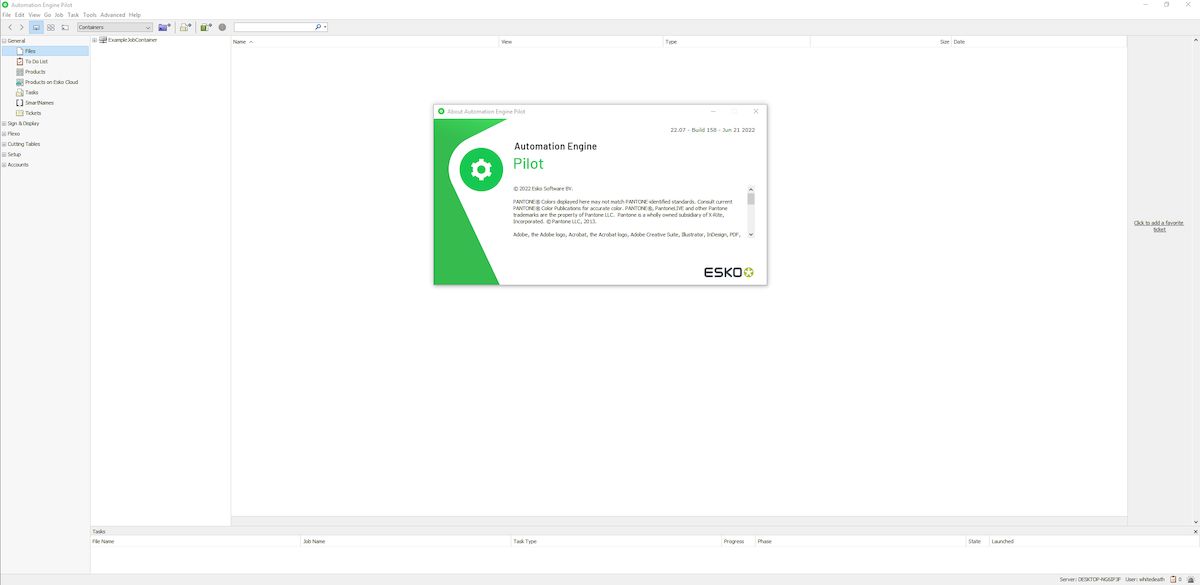The image size is (1200, 585).
Task: Sort files by the Date column
Action: coord(1038,42)
